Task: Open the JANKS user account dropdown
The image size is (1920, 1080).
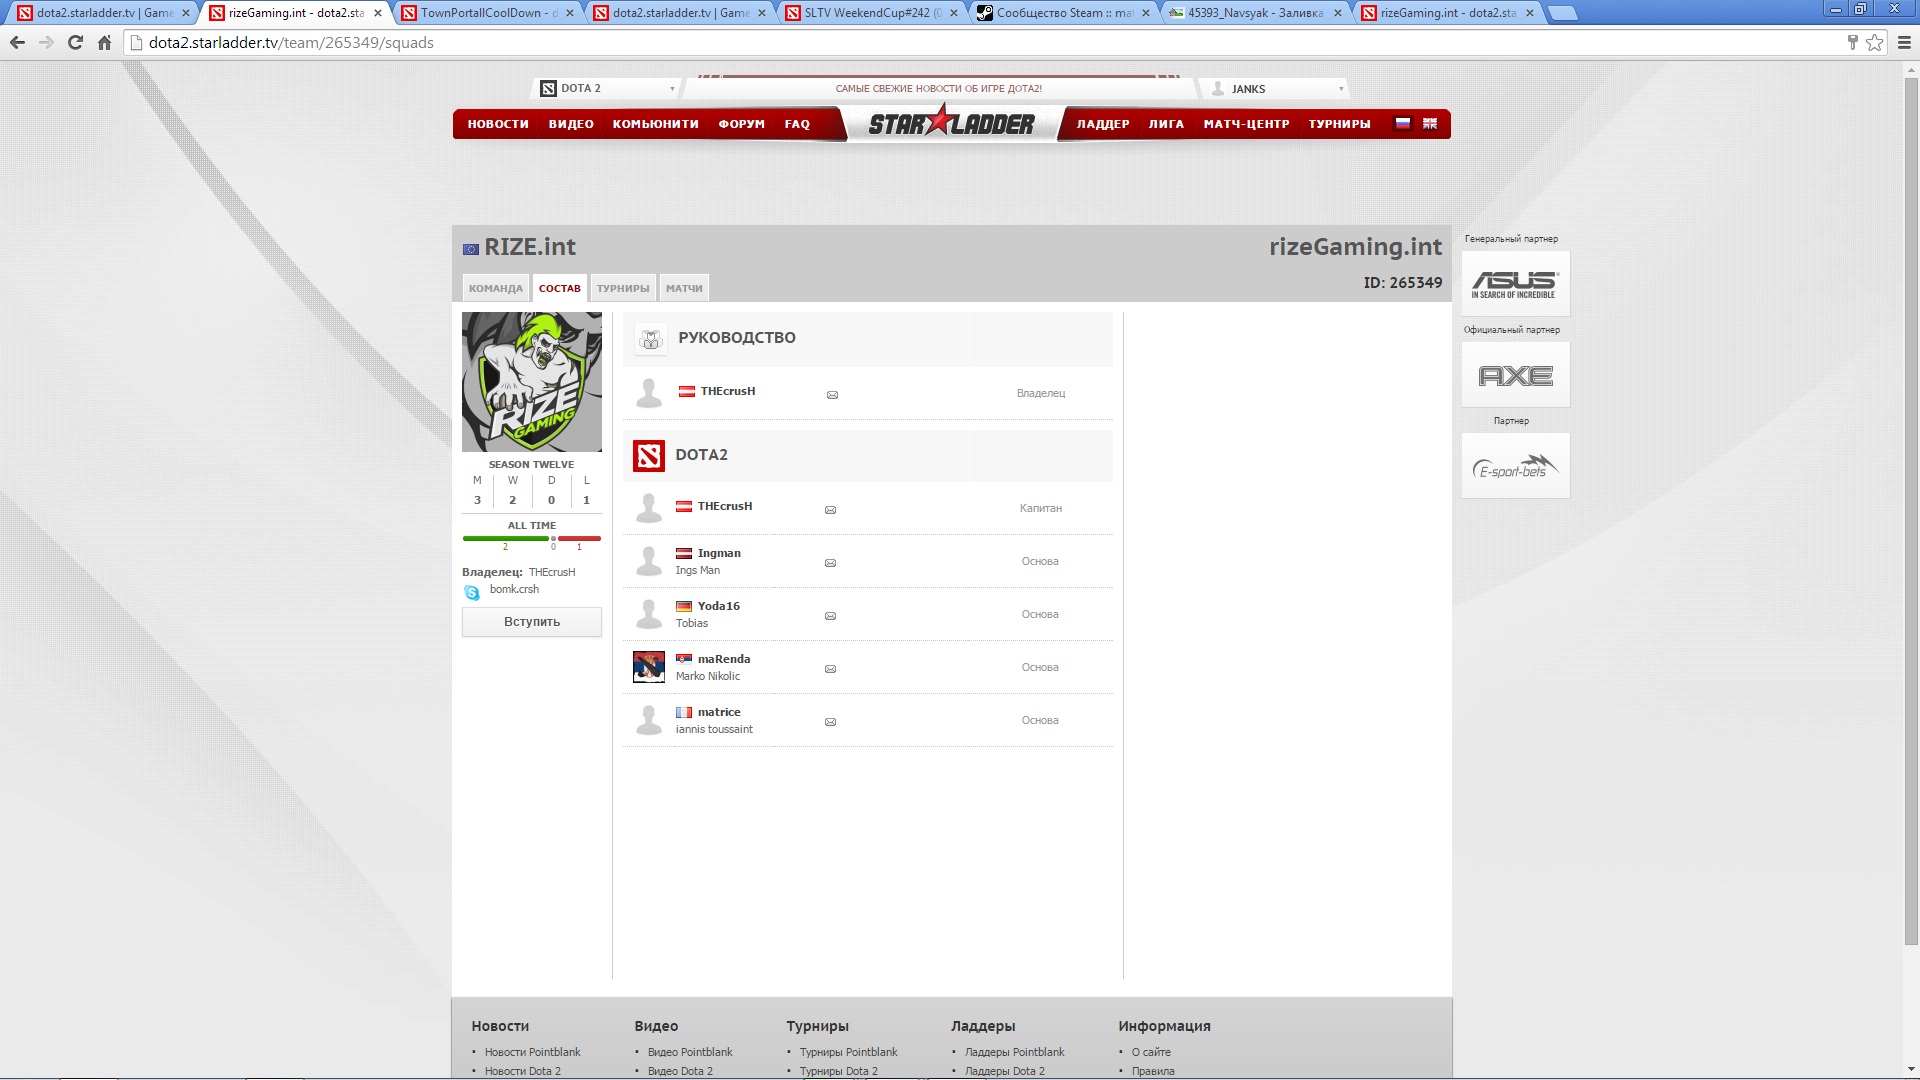Action: pos(1275,89)
